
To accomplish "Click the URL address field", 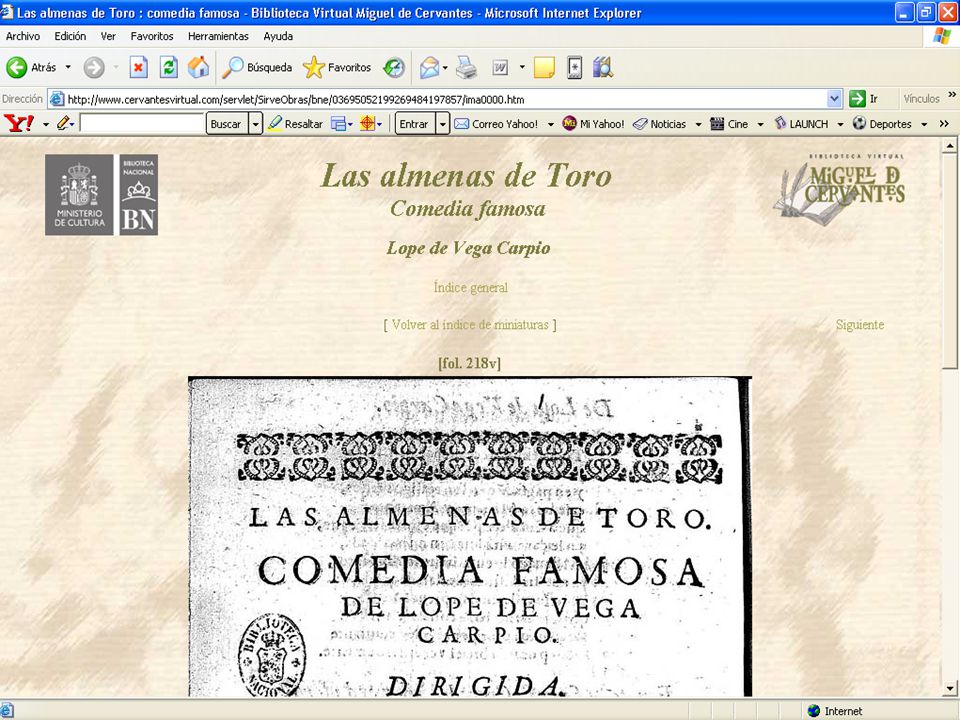I will click(438, 99).
